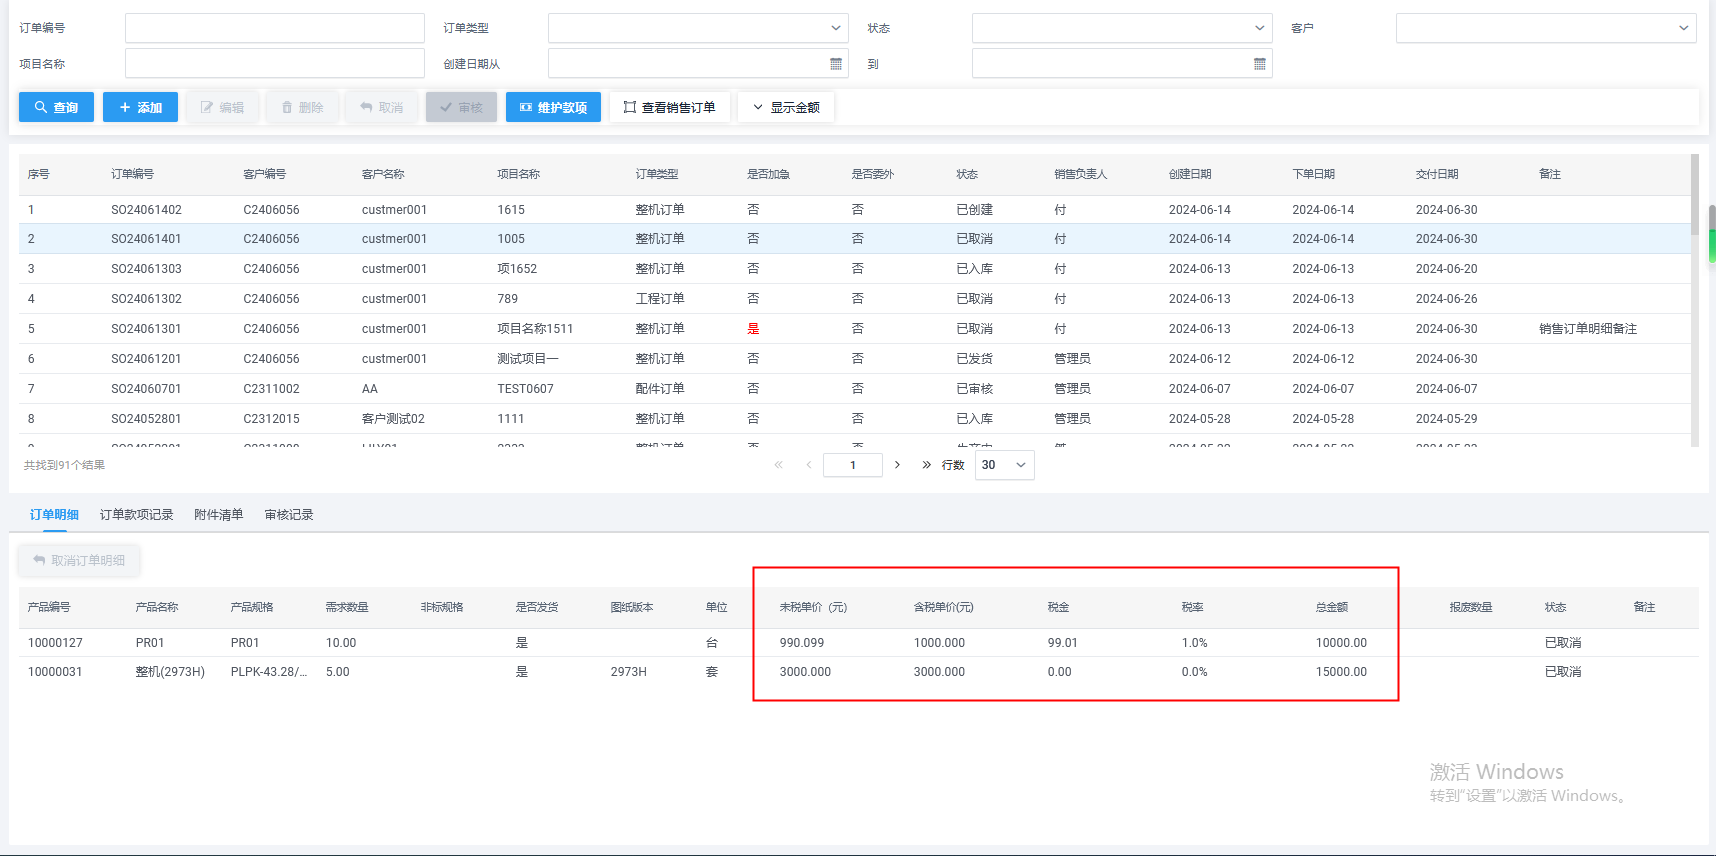The width and height of the screenshot is (1716, 856).
Task: Switch to 审核记录 tab
Action: pyautogui.click(x=289, y=515)
